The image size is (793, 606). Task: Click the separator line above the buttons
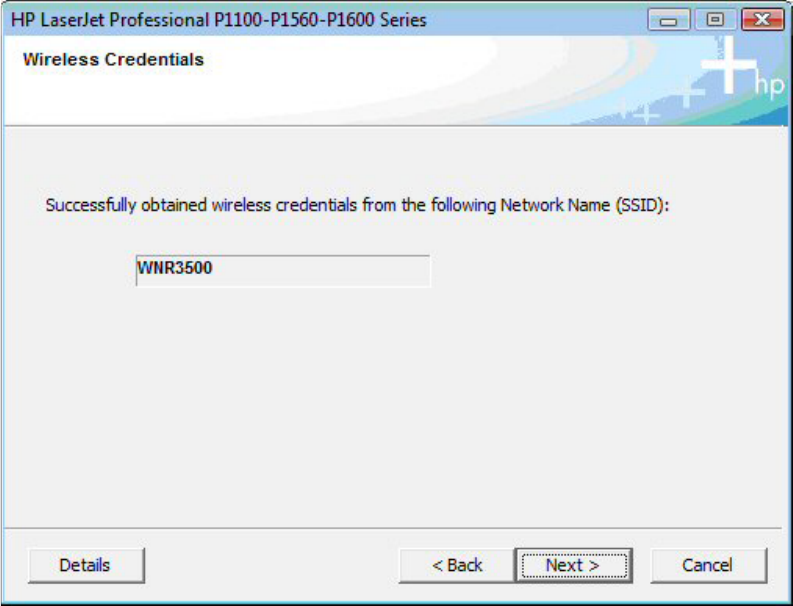point(393,528)
